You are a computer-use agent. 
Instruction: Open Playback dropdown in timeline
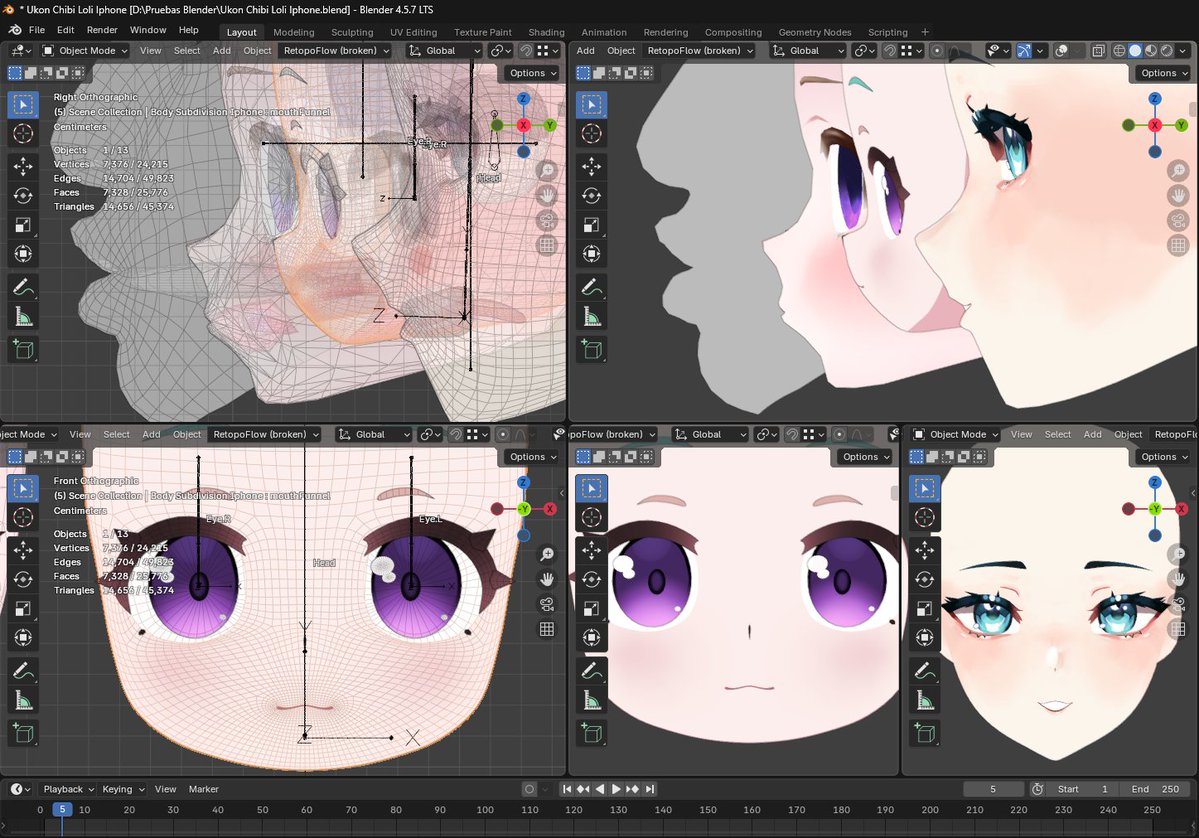point(68,789)
